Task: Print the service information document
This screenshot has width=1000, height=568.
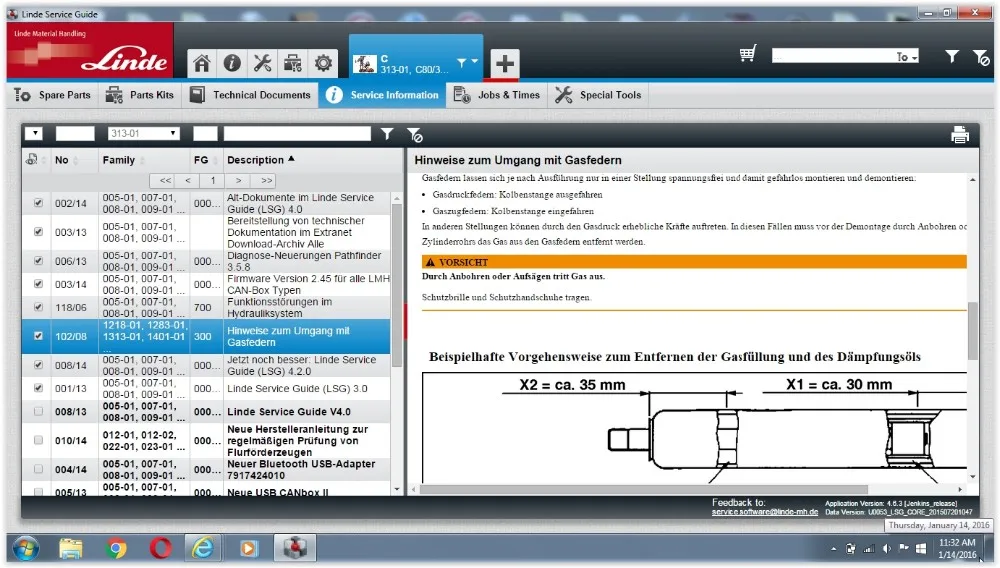Action: (x=960, y=135)
